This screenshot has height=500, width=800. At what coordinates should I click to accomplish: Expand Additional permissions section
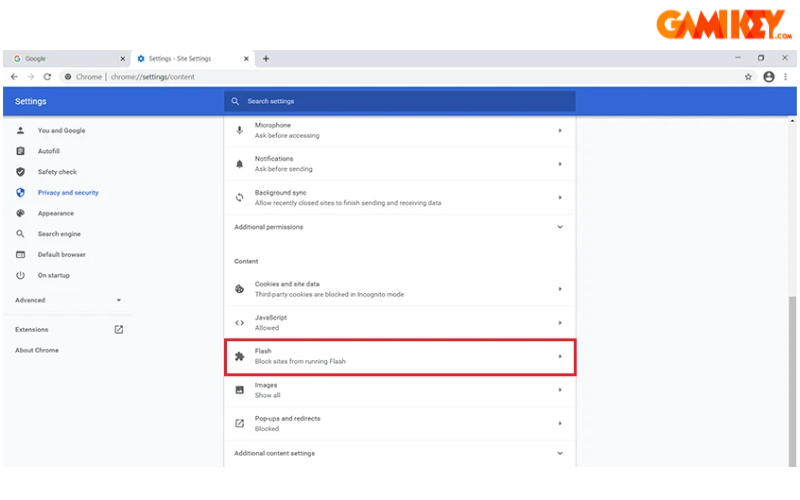(x=559, y=227)
